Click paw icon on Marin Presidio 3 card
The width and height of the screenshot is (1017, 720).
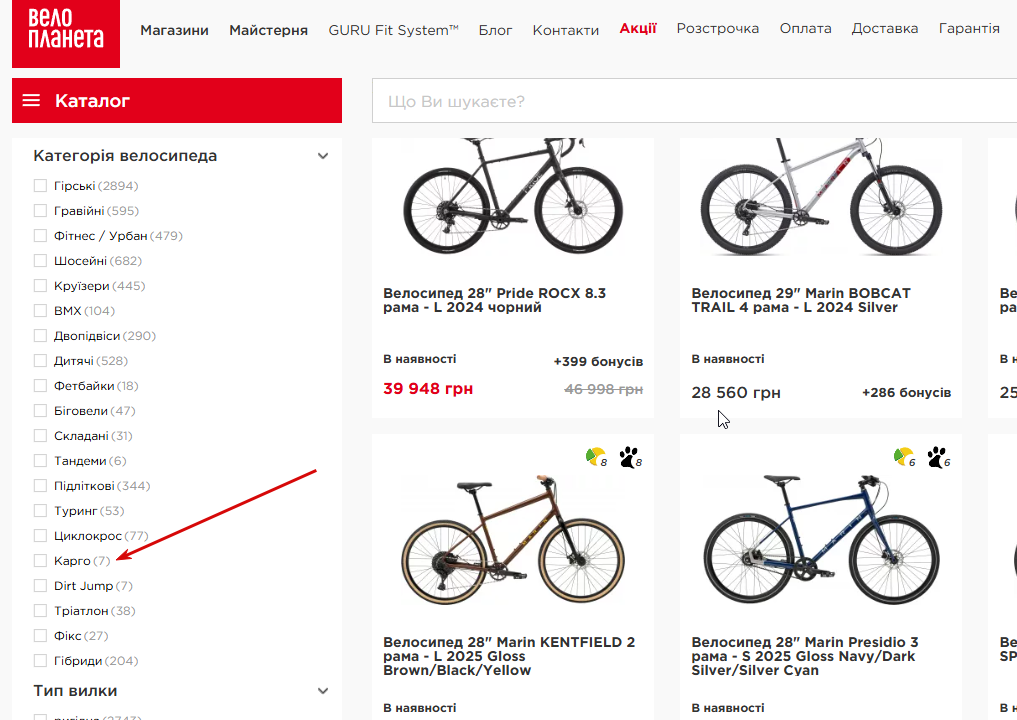pyautogui.click(x=937, y=458)
